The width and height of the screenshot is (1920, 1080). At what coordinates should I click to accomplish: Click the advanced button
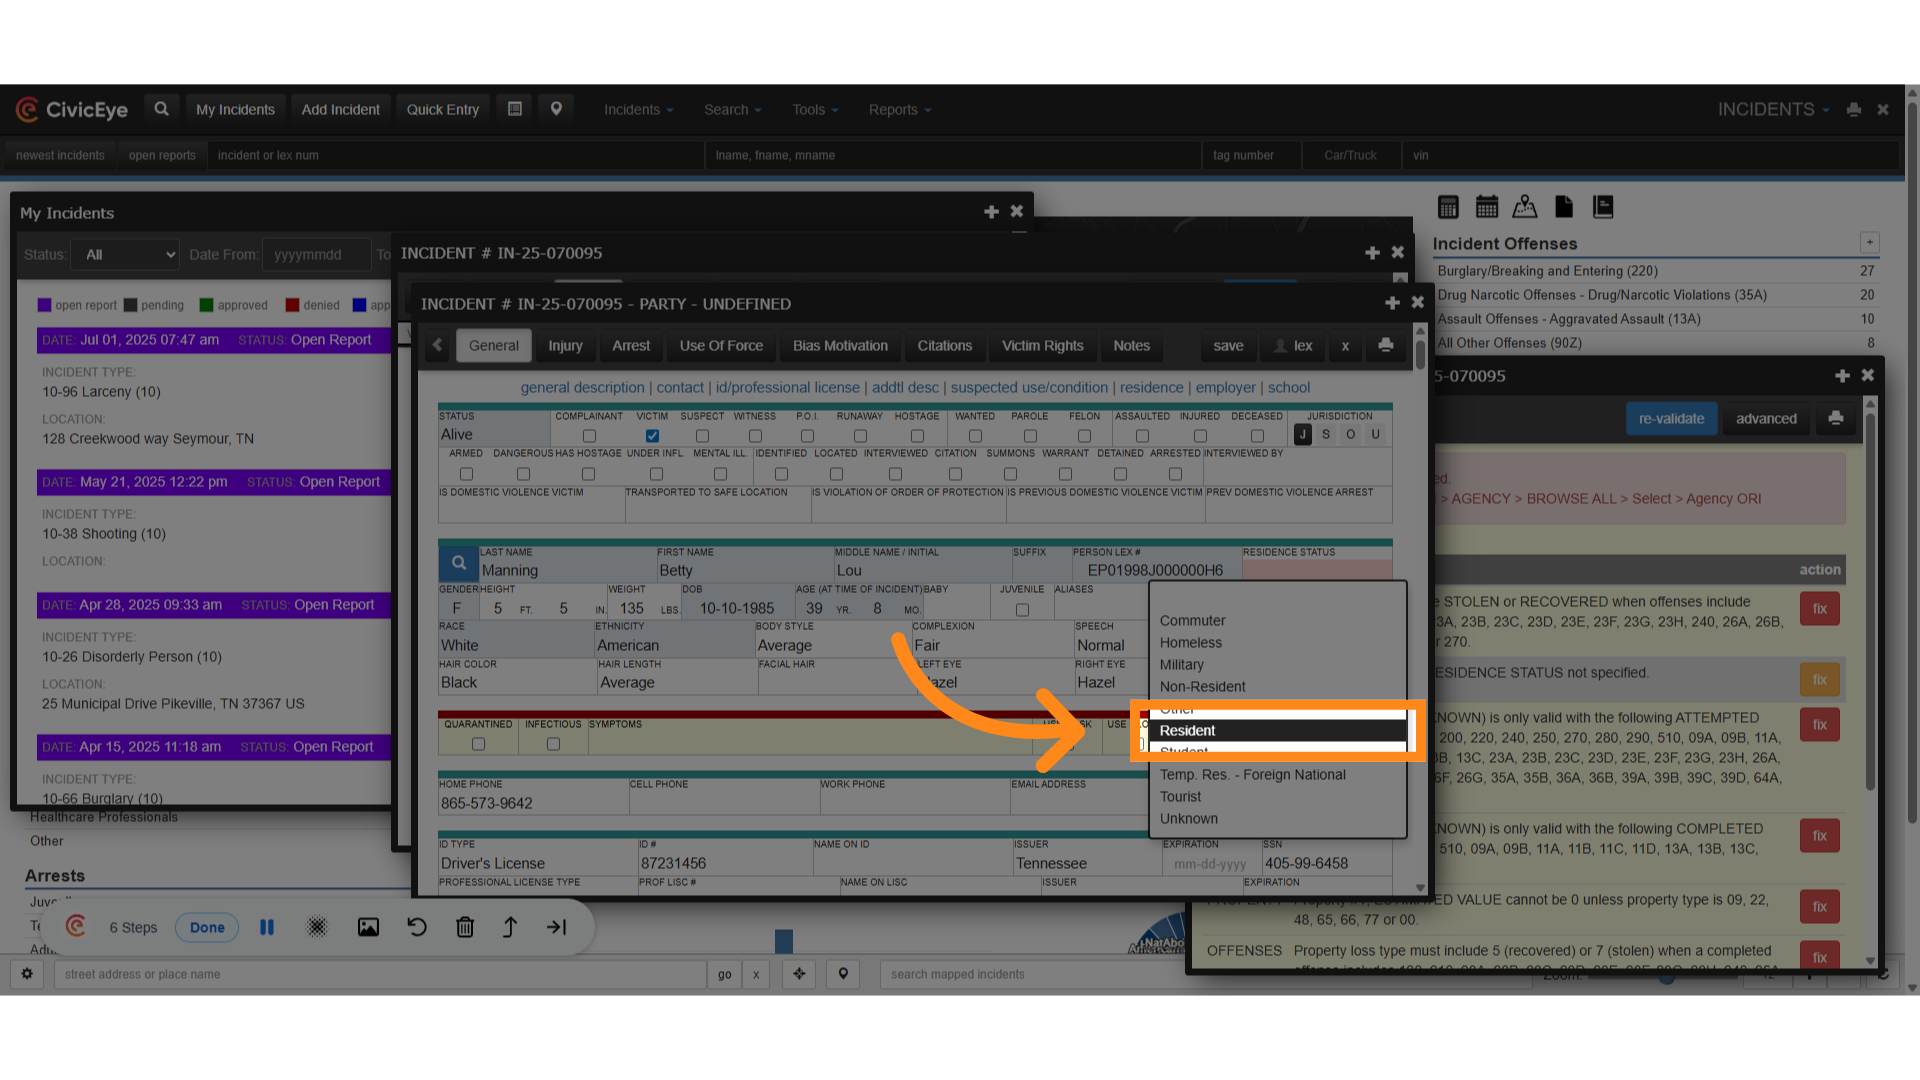pos(1766,418)
